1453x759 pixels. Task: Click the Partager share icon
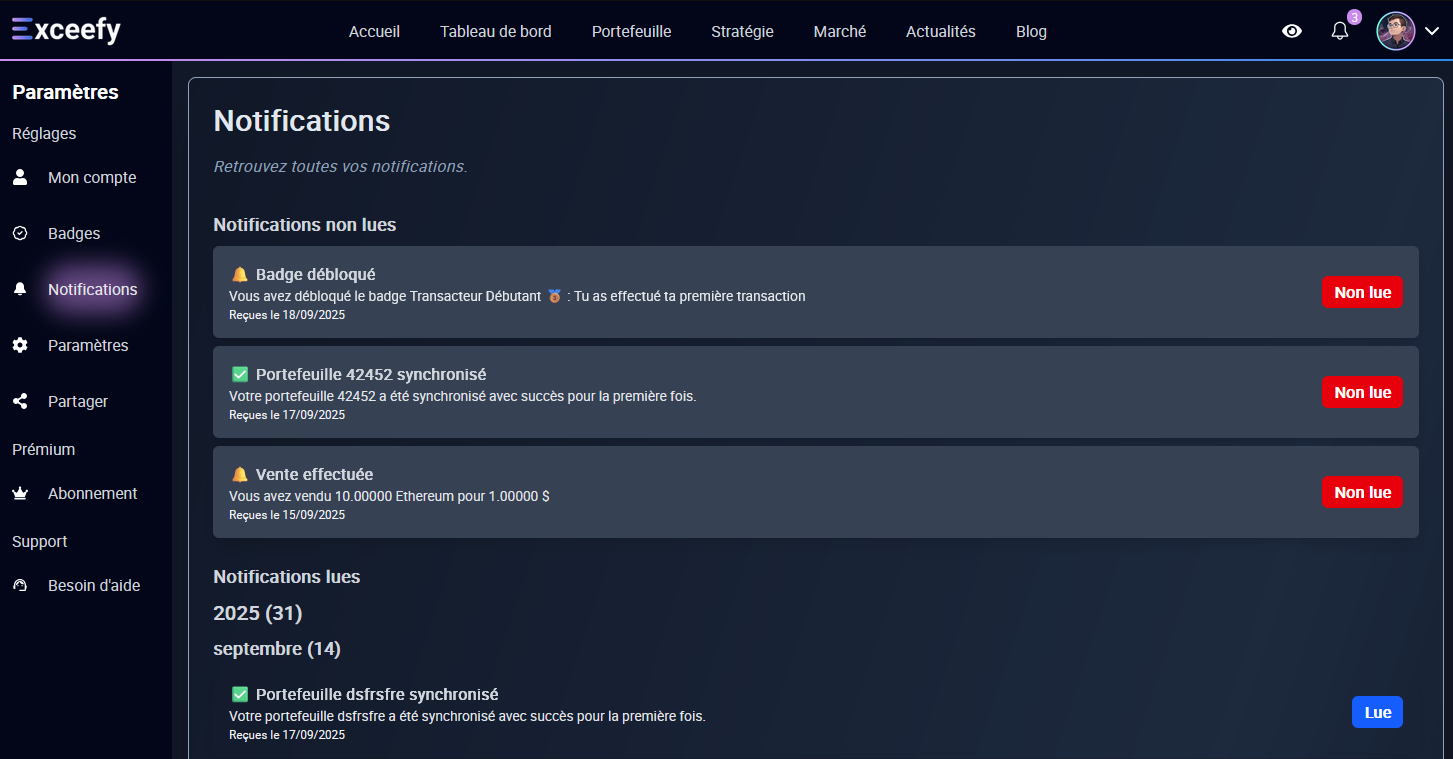(x=20, y=402)
